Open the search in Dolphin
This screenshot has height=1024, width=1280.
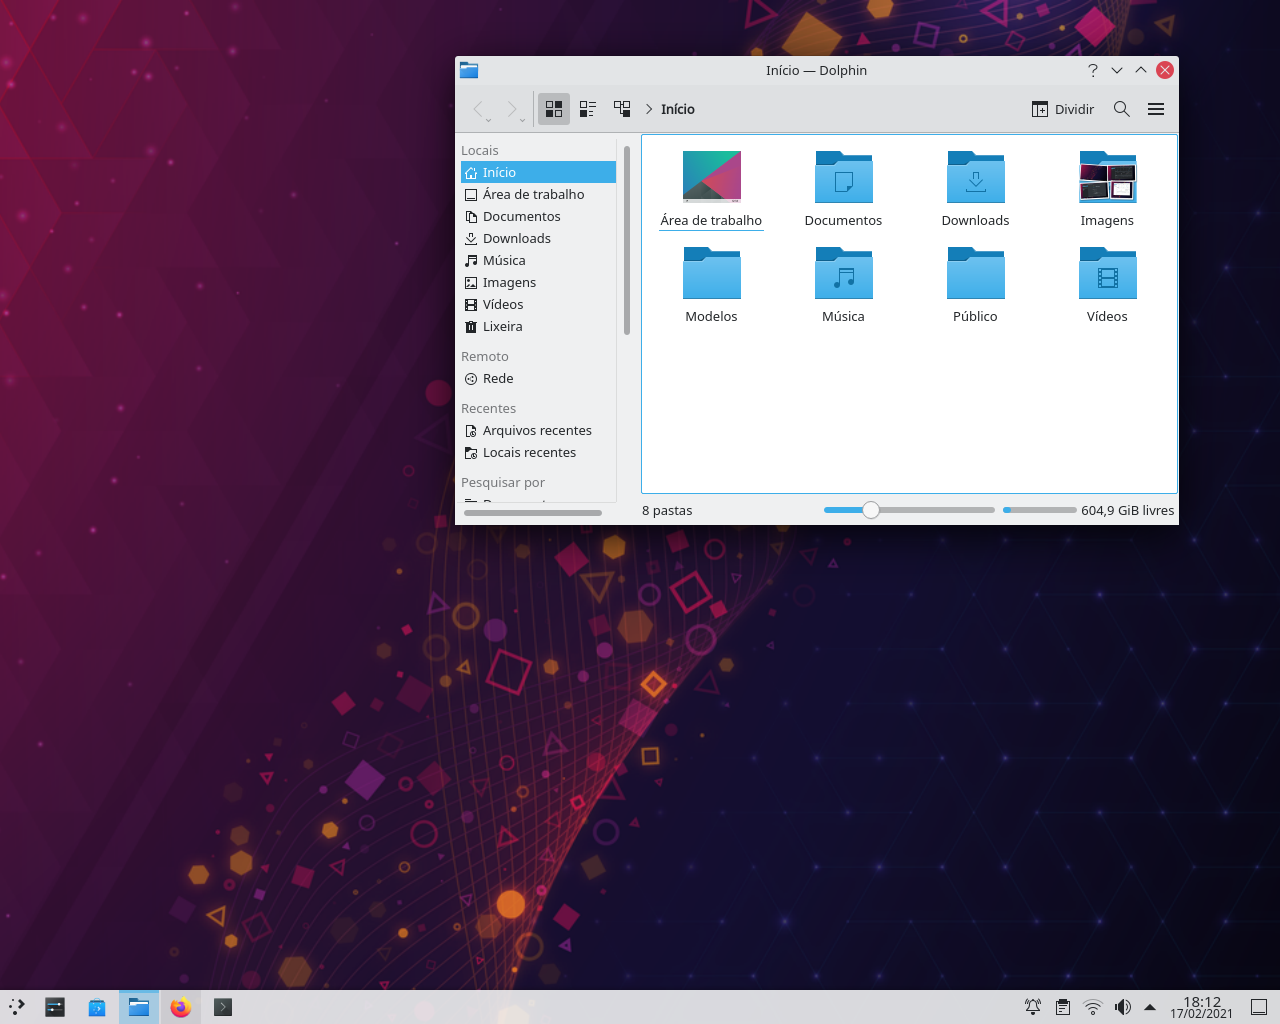click(1121, 109)
